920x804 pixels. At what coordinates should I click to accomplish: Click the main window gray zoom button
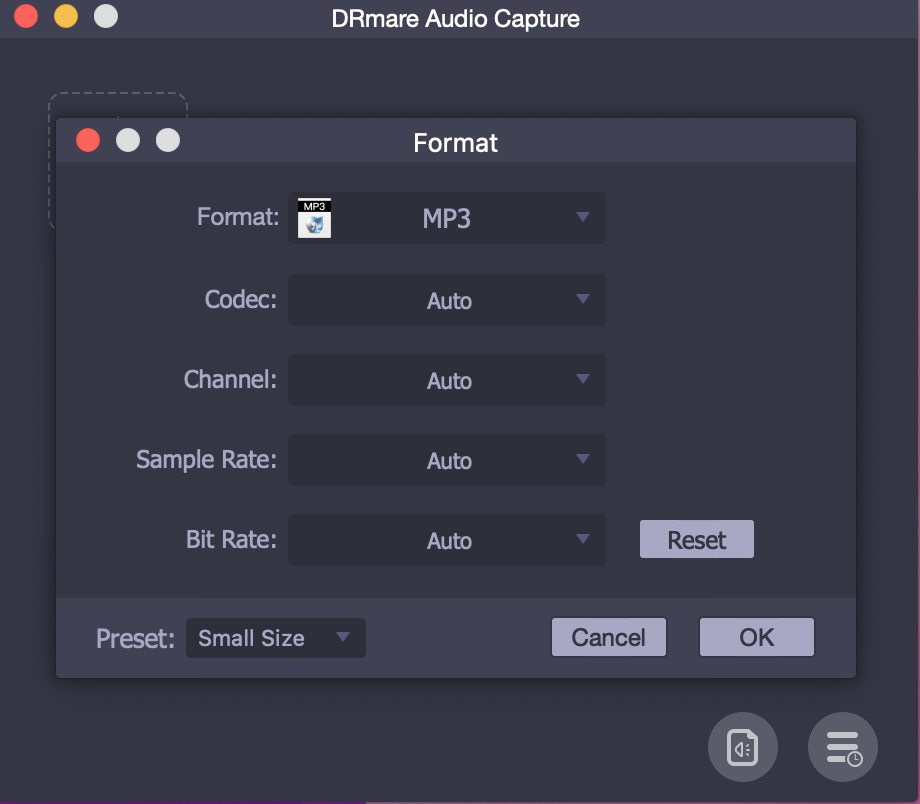tap(105, 17)
